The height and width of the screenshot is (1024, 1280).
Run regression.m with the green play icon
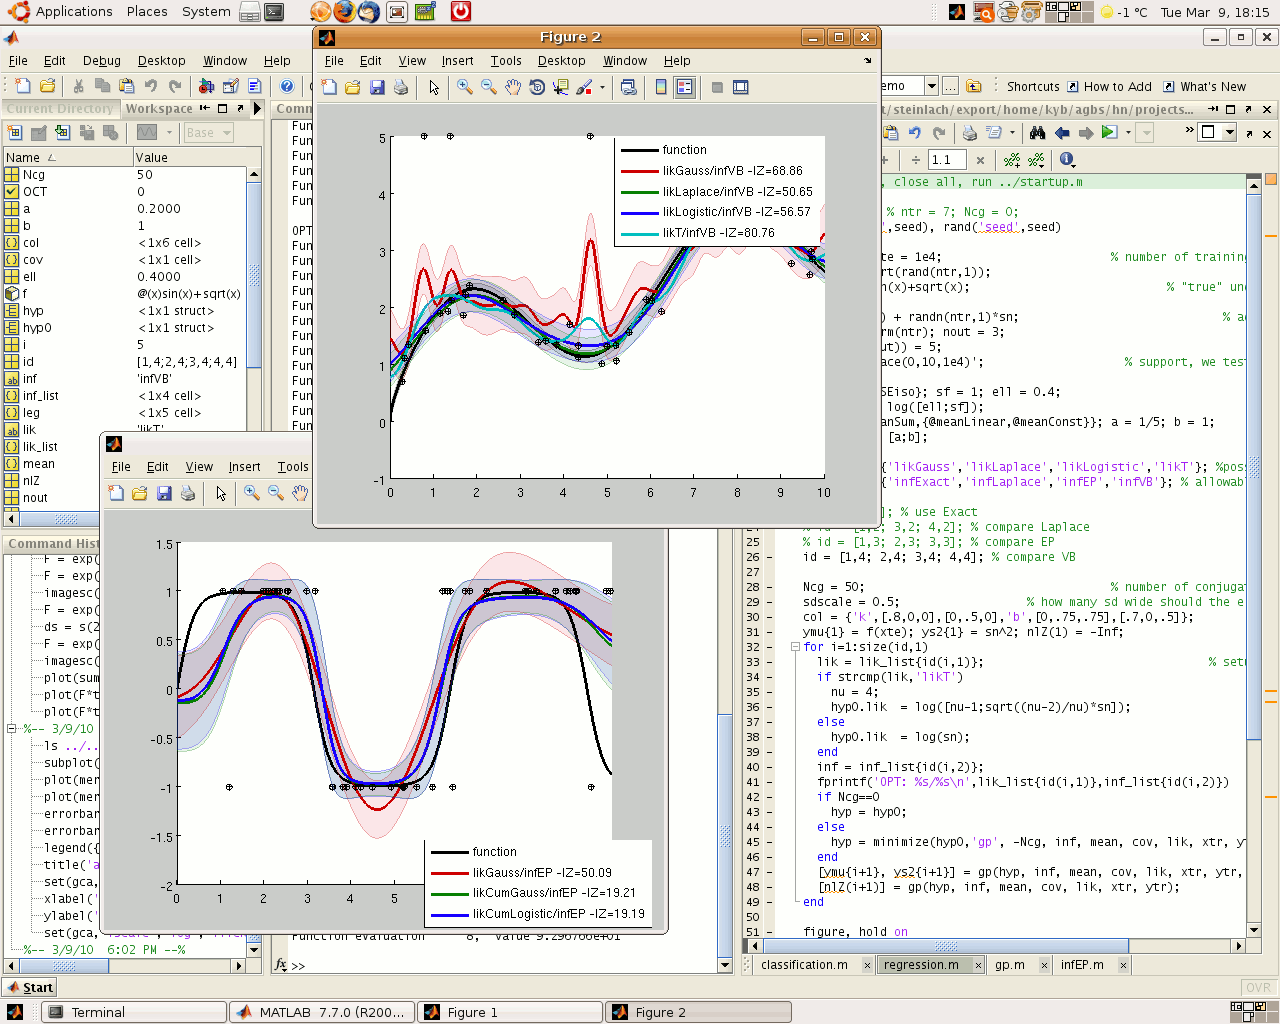pos(1108,132)
